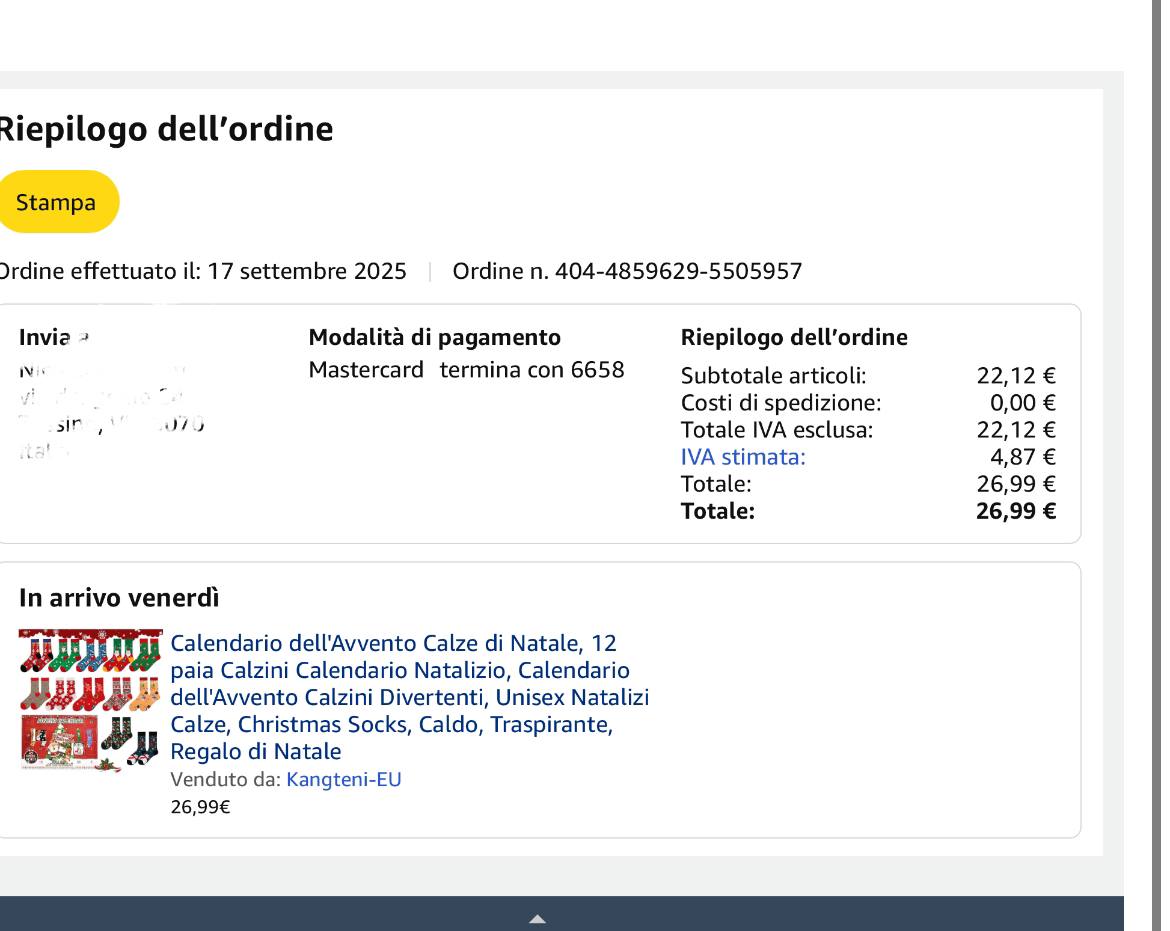1170x931 pixels.
Task: Open the Calendario dell'Avvento Calze product title
Action: point(409,696)
